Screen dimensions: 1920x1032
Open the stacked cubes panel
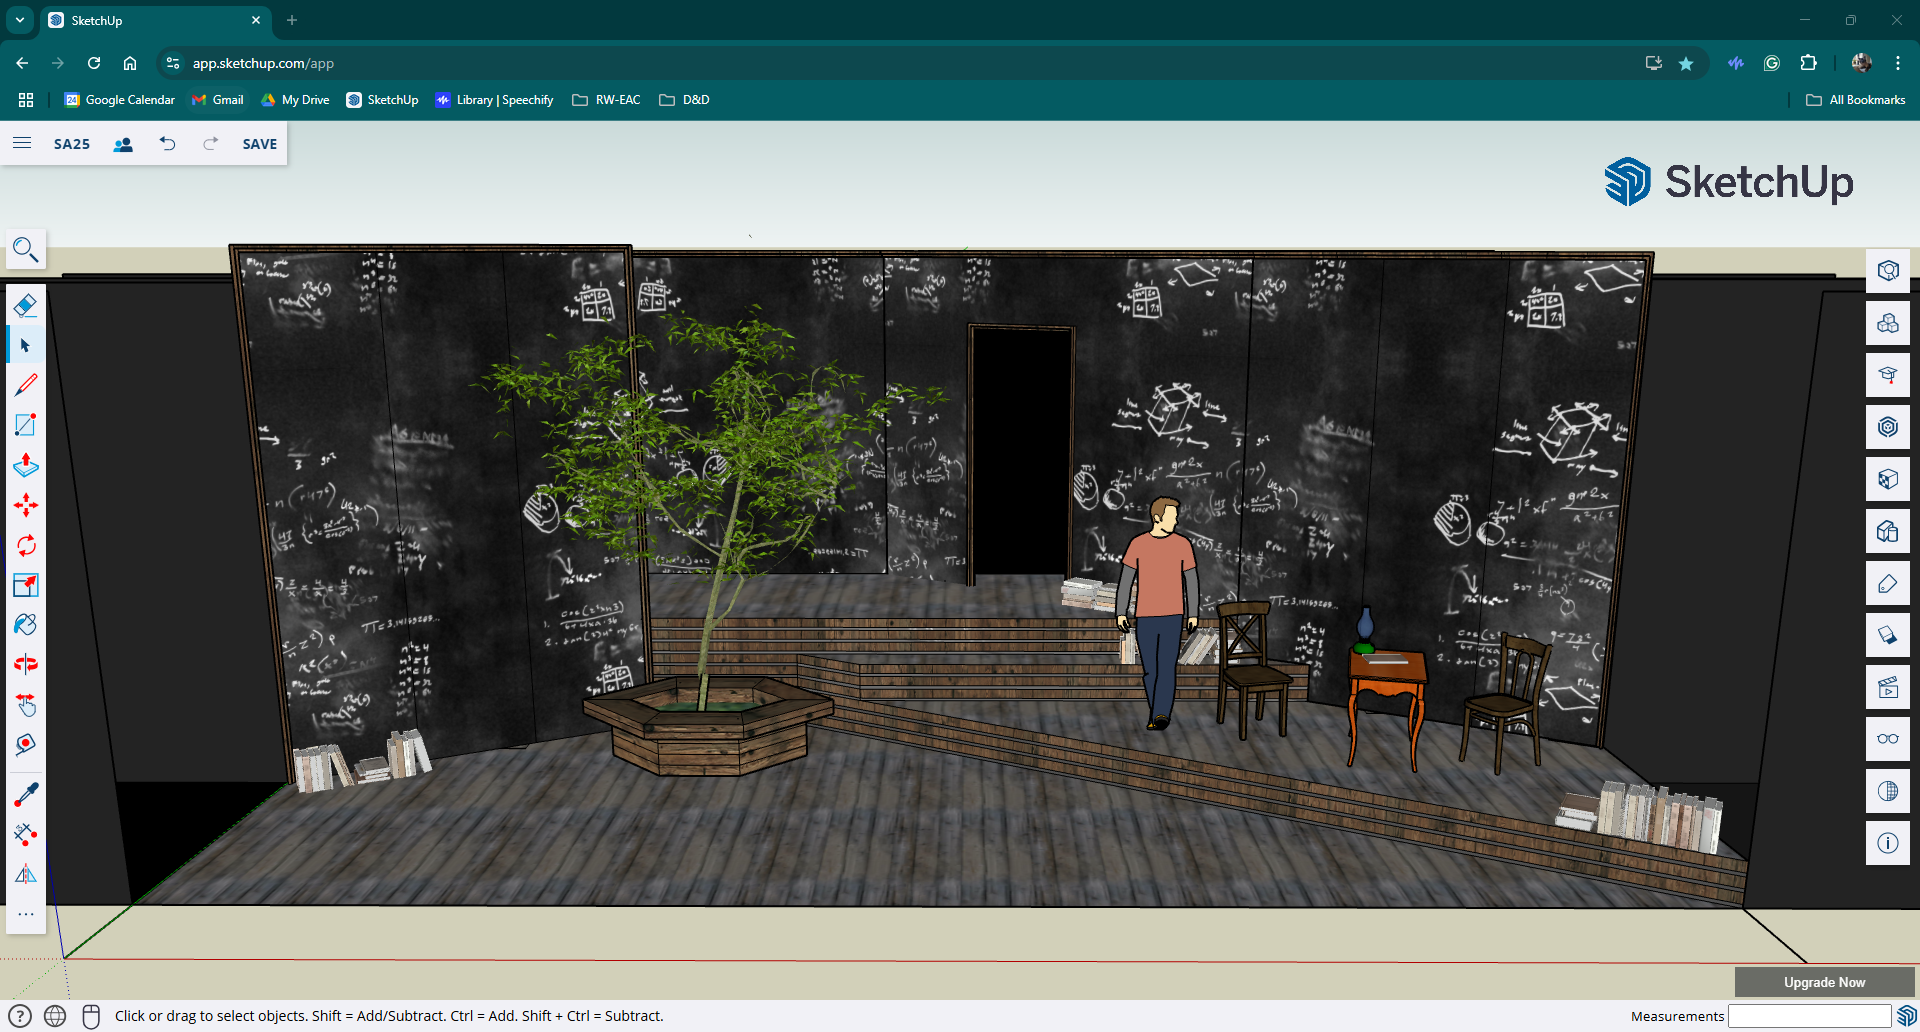1888,323
